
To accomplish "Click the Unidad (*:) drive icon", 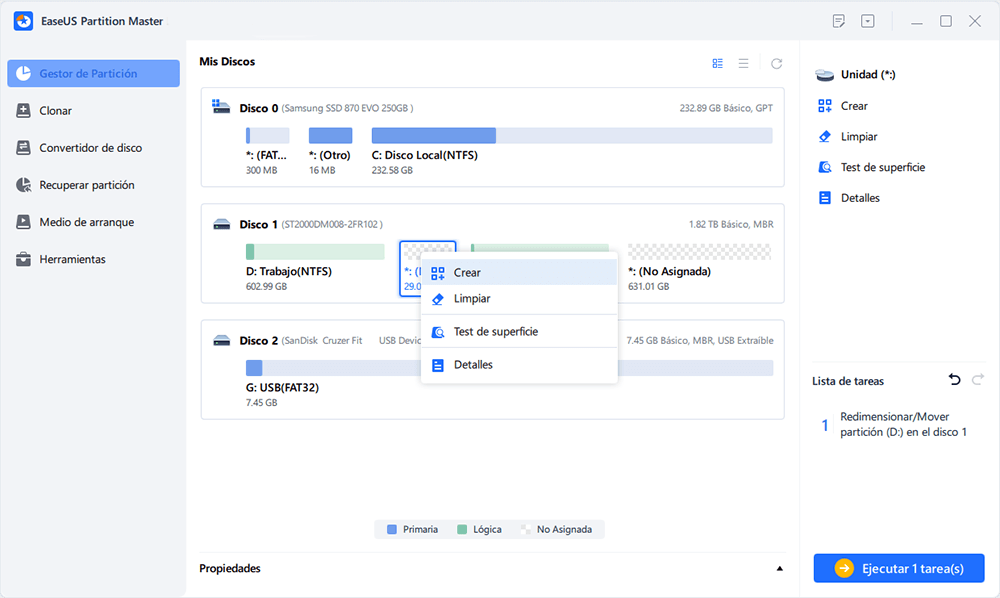I will (825, 75).
